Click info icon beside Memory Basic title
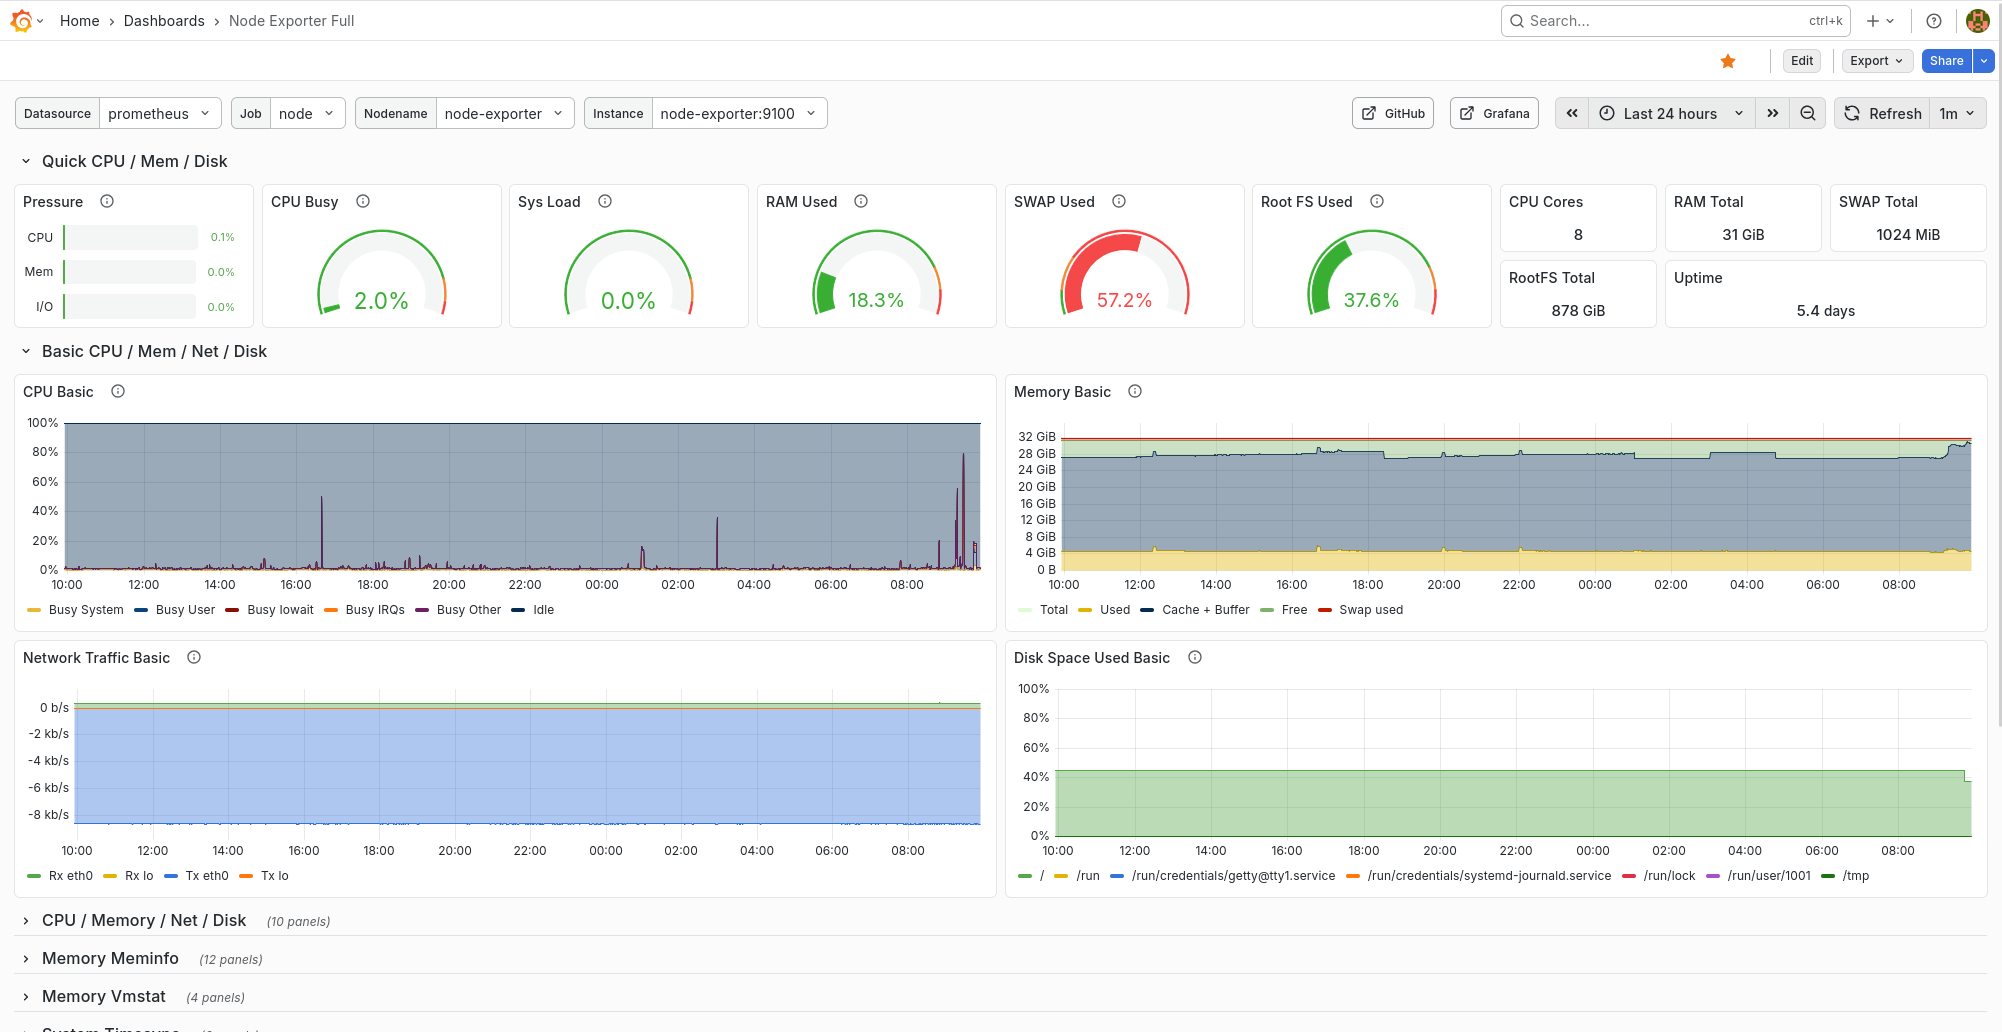Viewport: 2002px width, 1032px height. tap(1134, 391)
